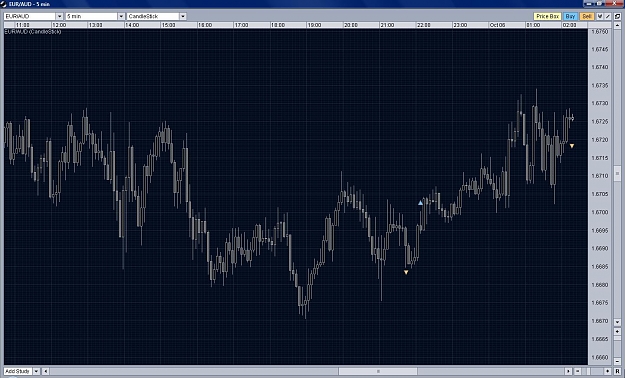Click the horizontal scrollbar right arrow
The width and height of the screenshot is (625, 378).
568,371
